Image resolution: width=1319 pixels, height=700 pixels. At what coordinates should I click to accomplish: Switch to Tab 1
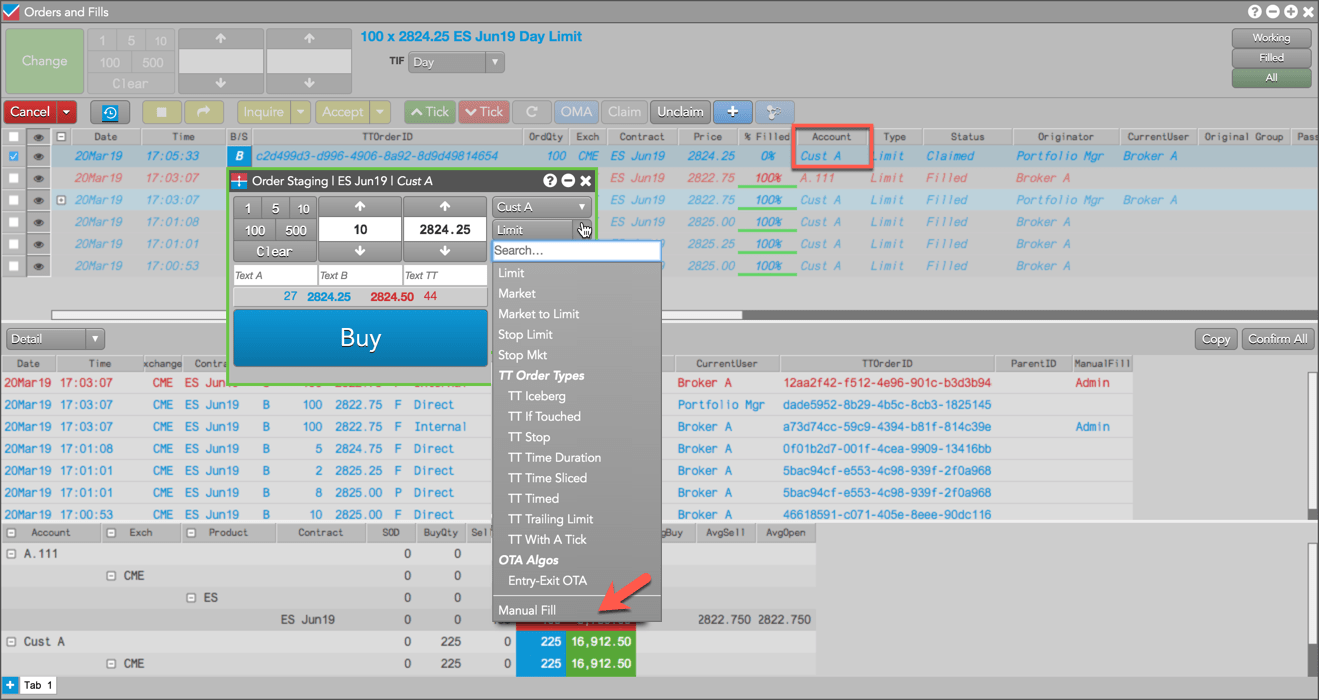tap(38, 685)
